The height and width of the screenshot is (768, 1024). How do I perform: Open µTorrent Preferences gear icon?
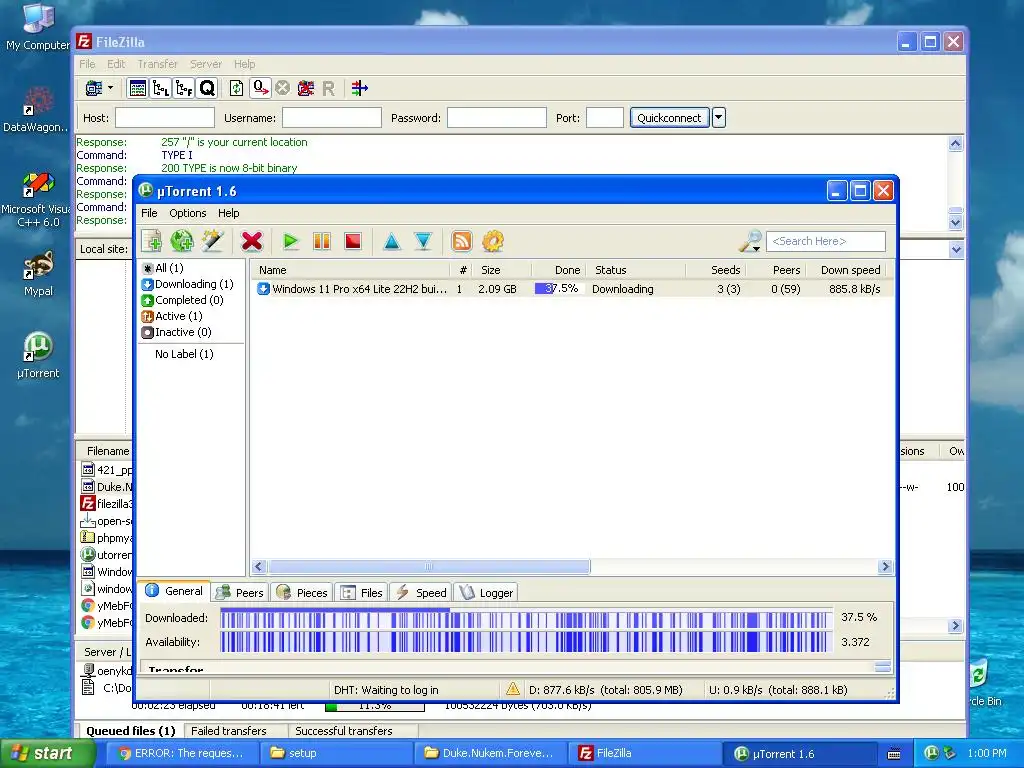tap(493, 241)
